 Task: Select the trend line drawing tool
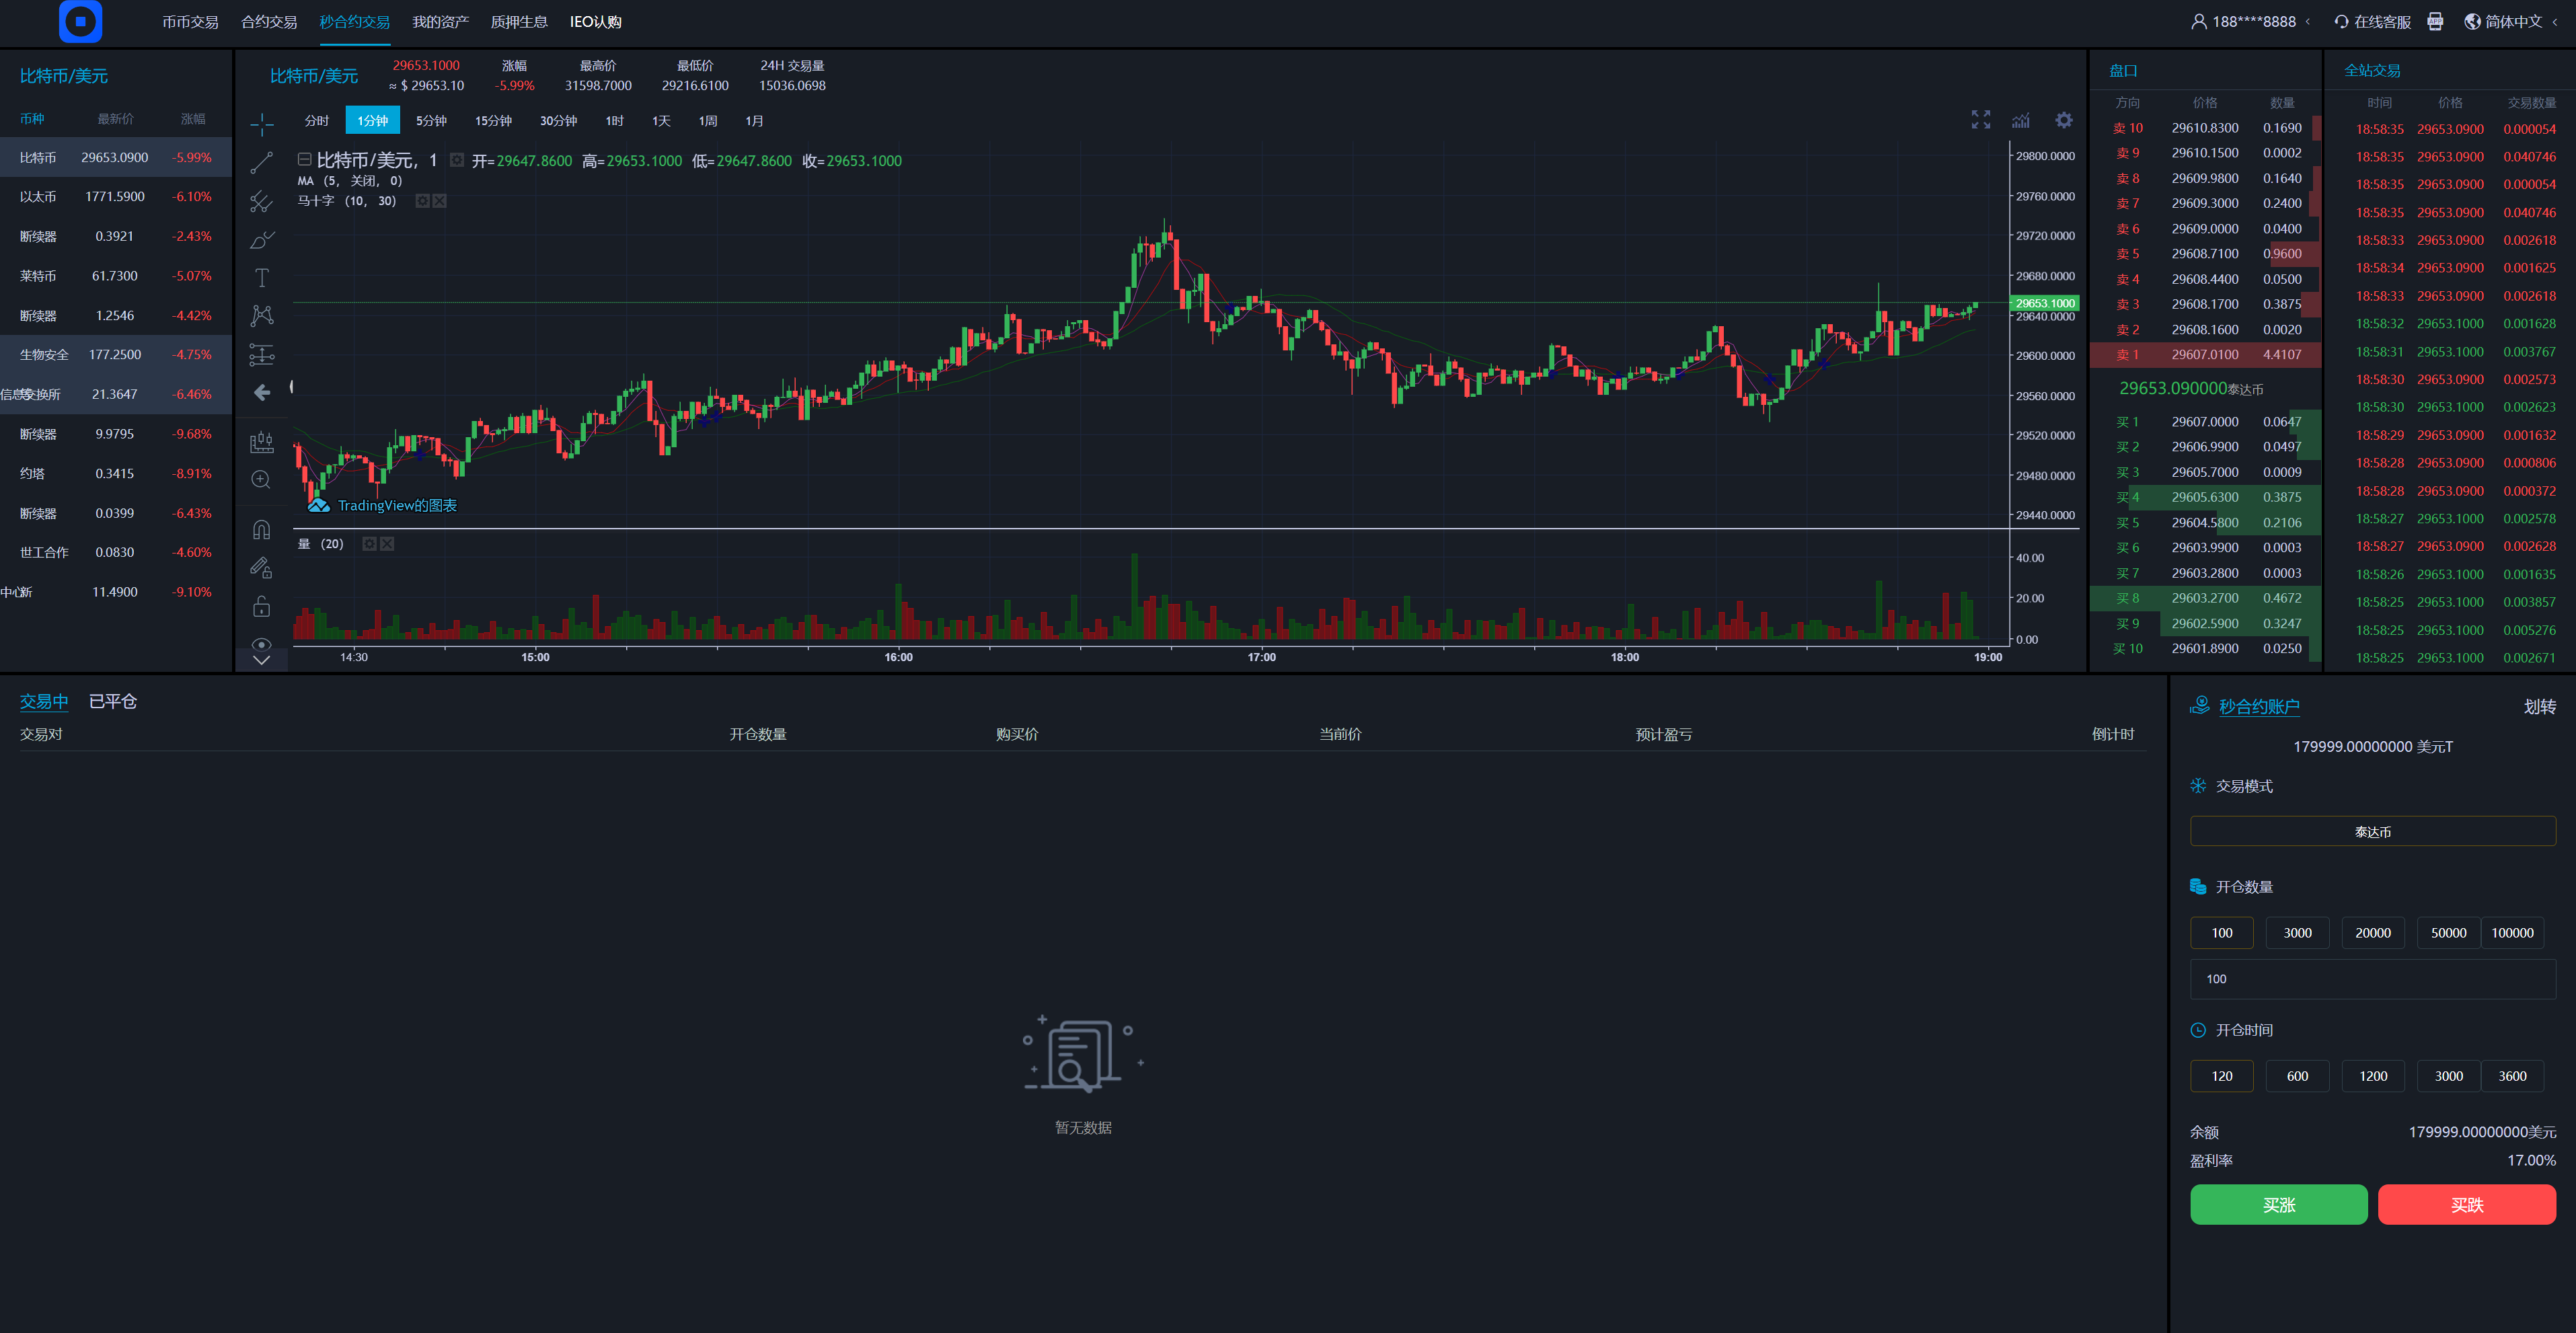coord(261,161)
